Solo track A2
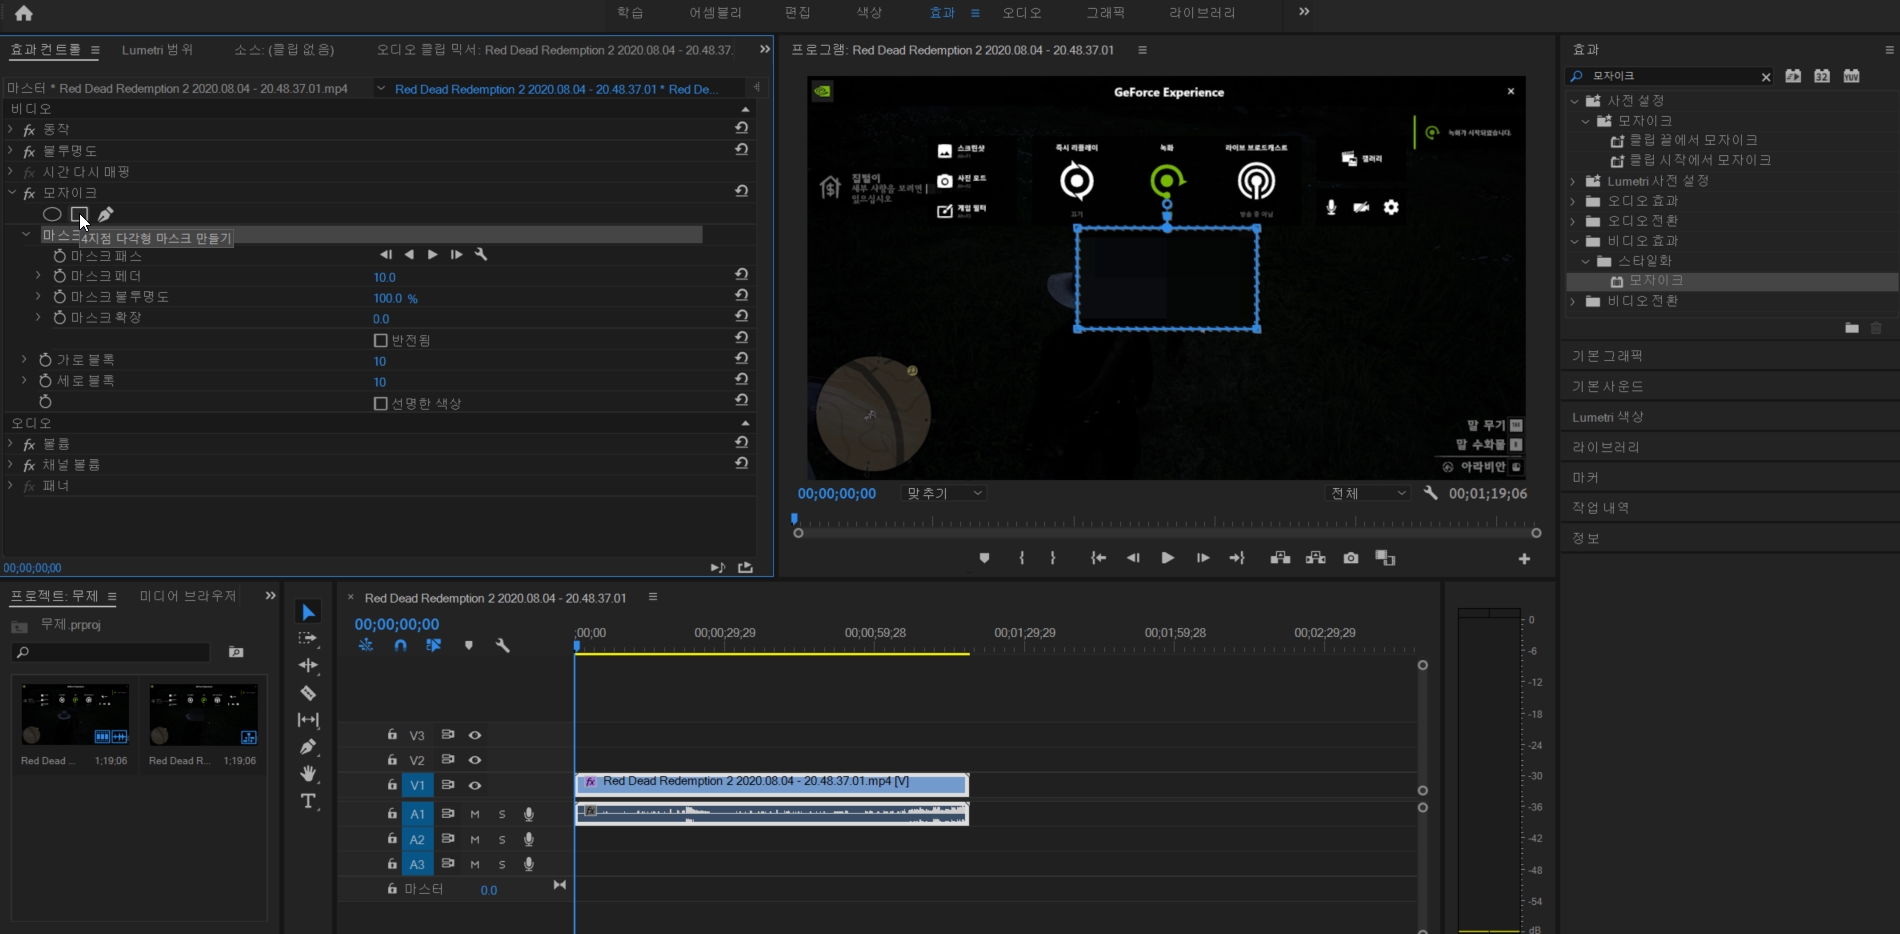The image size is (1900, 934). [x=502, y=839]
